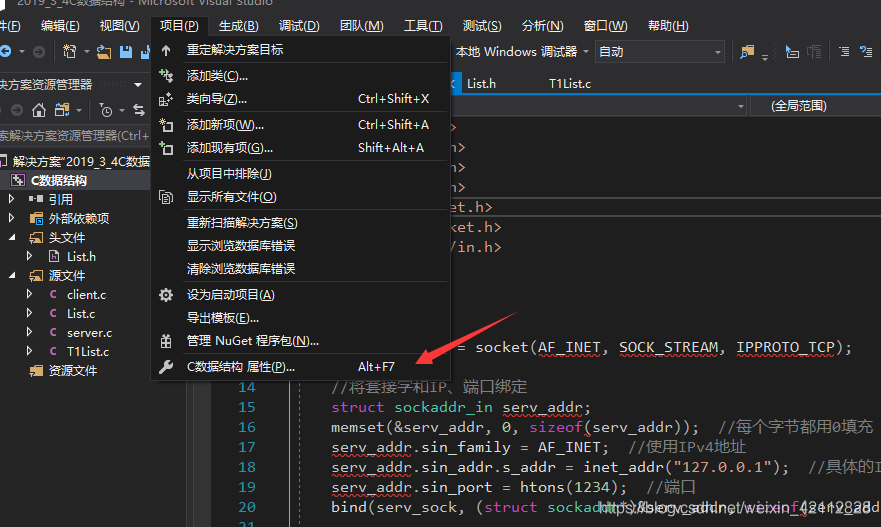Screen dimensions: 881x527
Task: Open the 生成(B) menu
Action: (239, 26)
